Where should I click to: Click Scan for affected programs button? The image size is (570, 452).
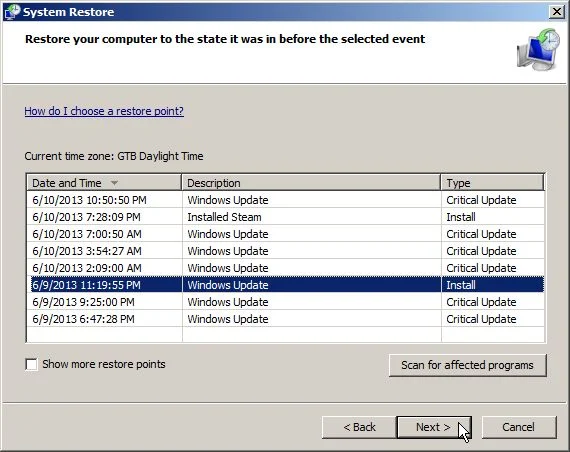pos(467,365)
